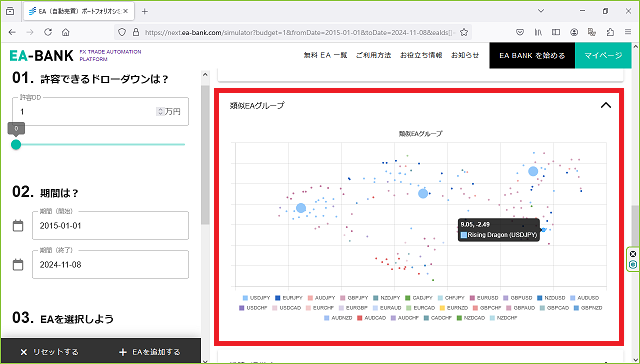This screenshot has height=364, width=640.
Task: Open the Firefox hamburger menu
Action: [628, 32]
